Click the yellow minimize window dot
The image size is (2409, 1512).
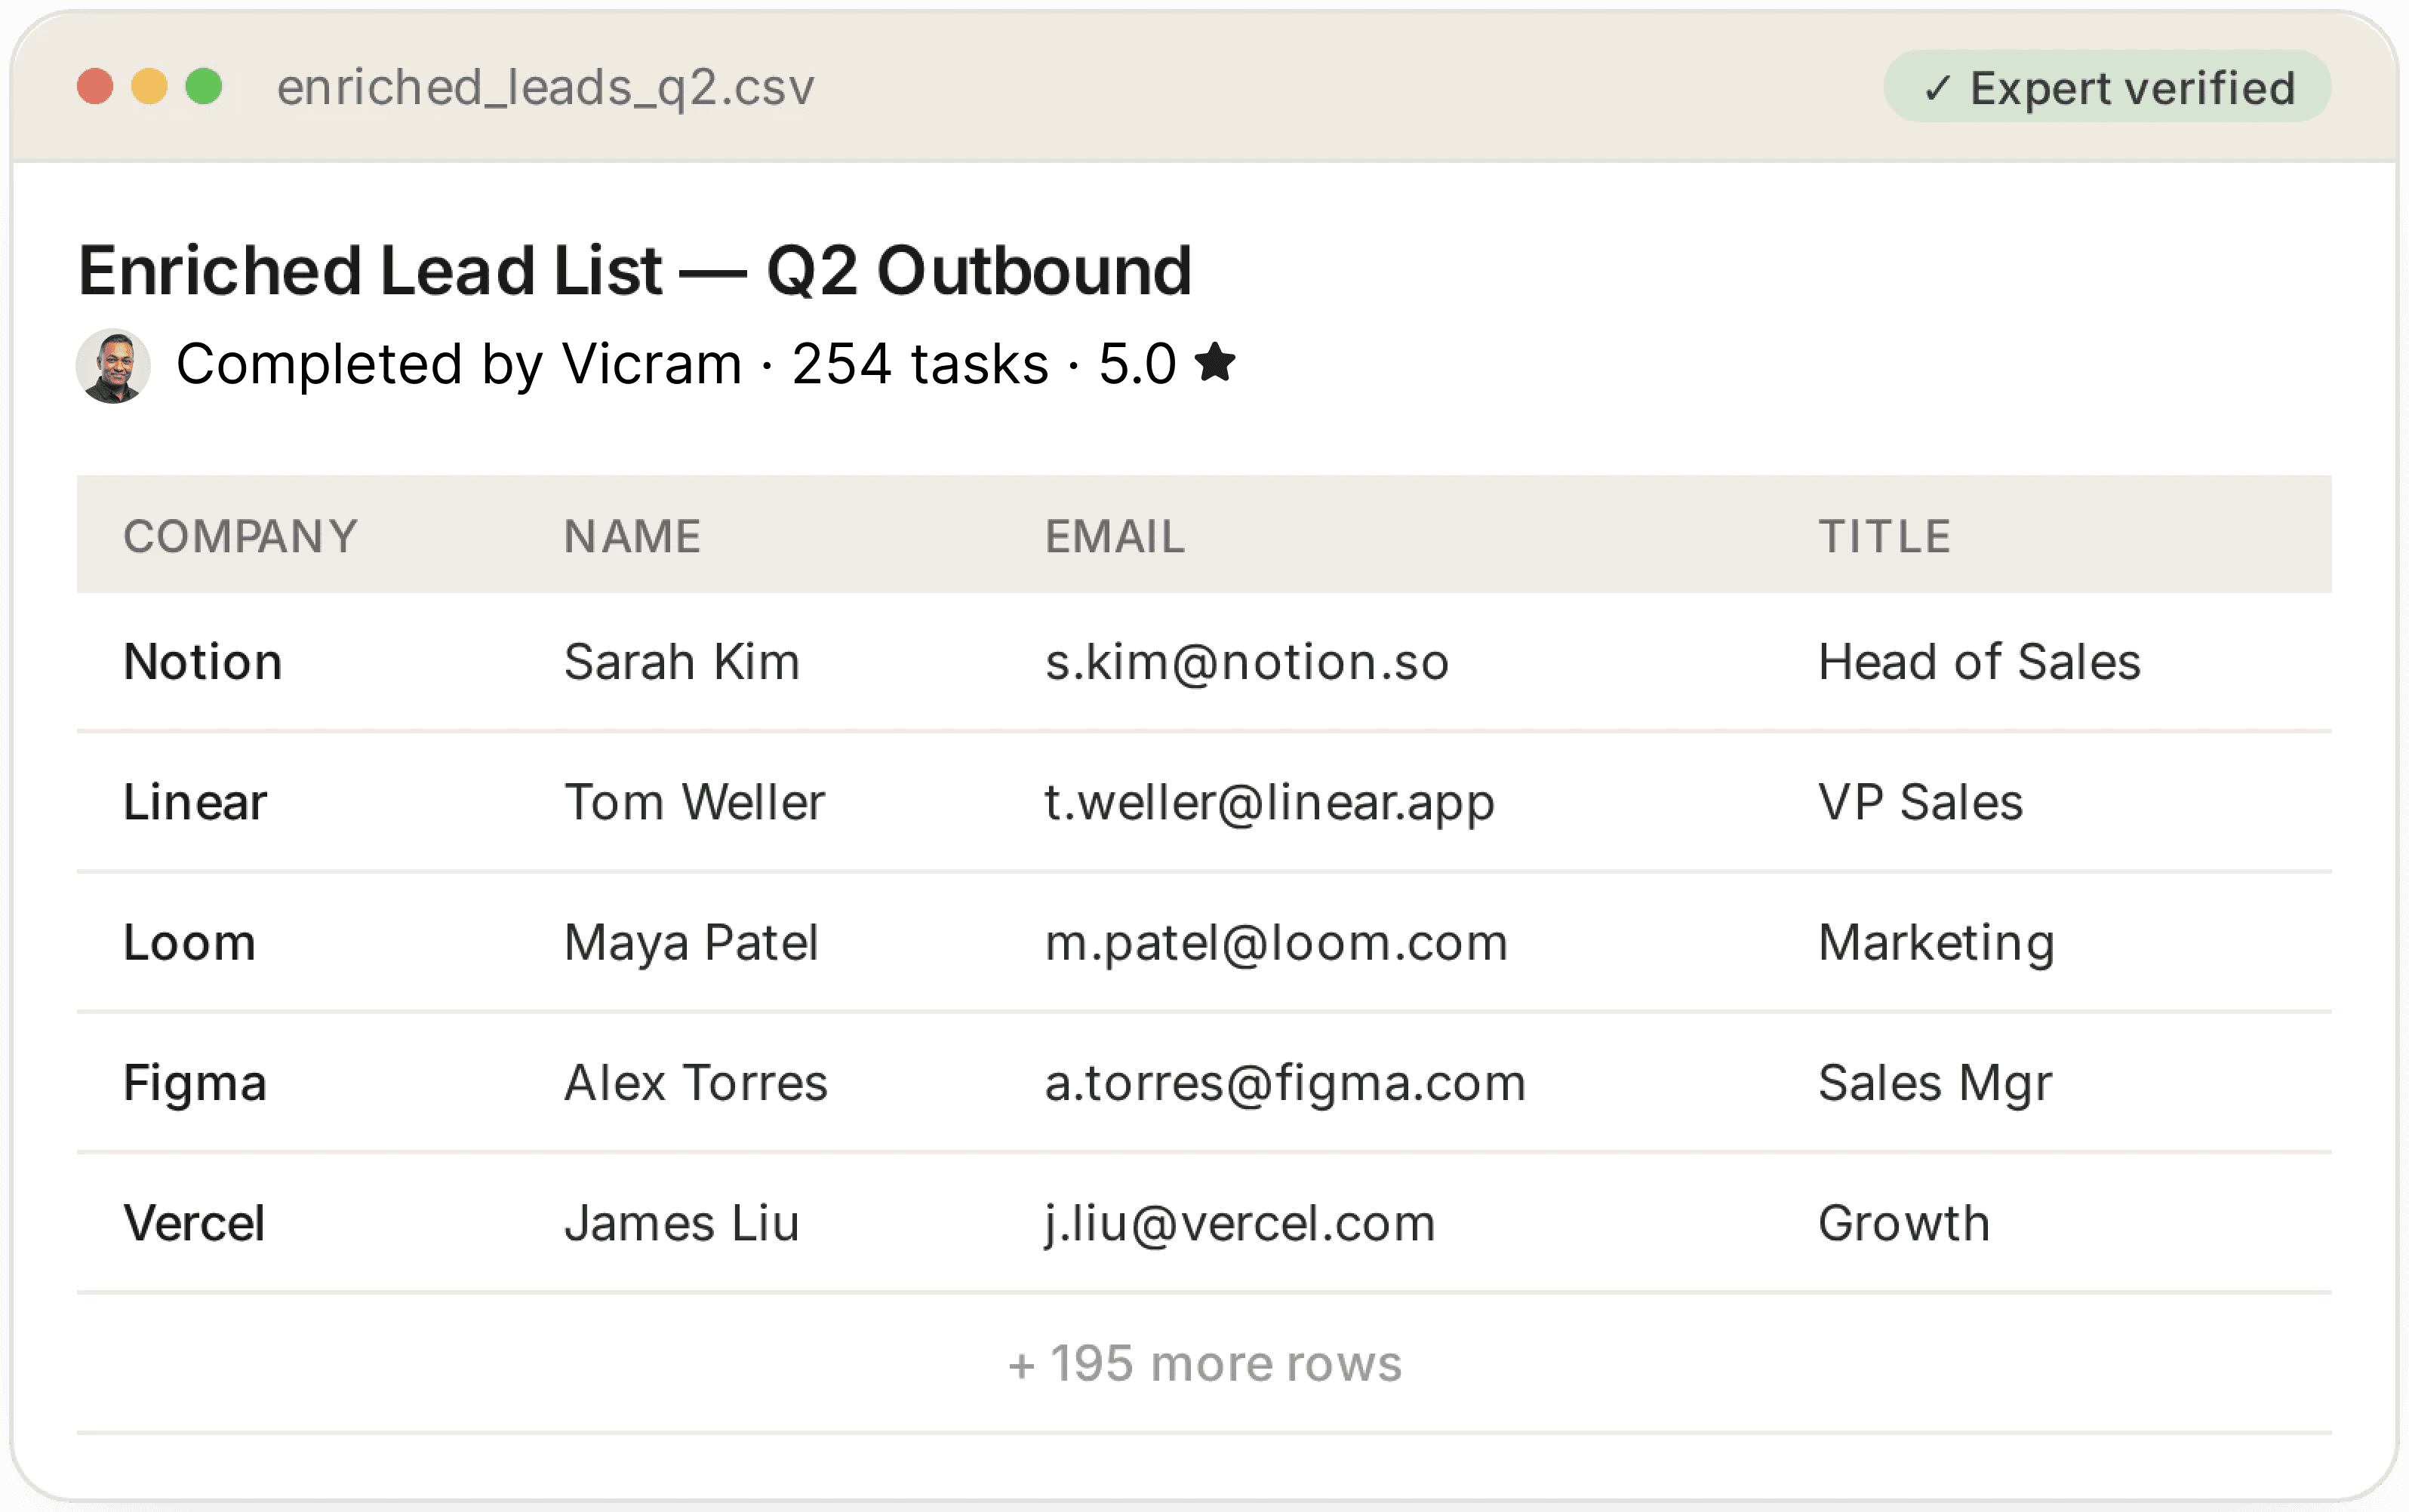point(150,87)
